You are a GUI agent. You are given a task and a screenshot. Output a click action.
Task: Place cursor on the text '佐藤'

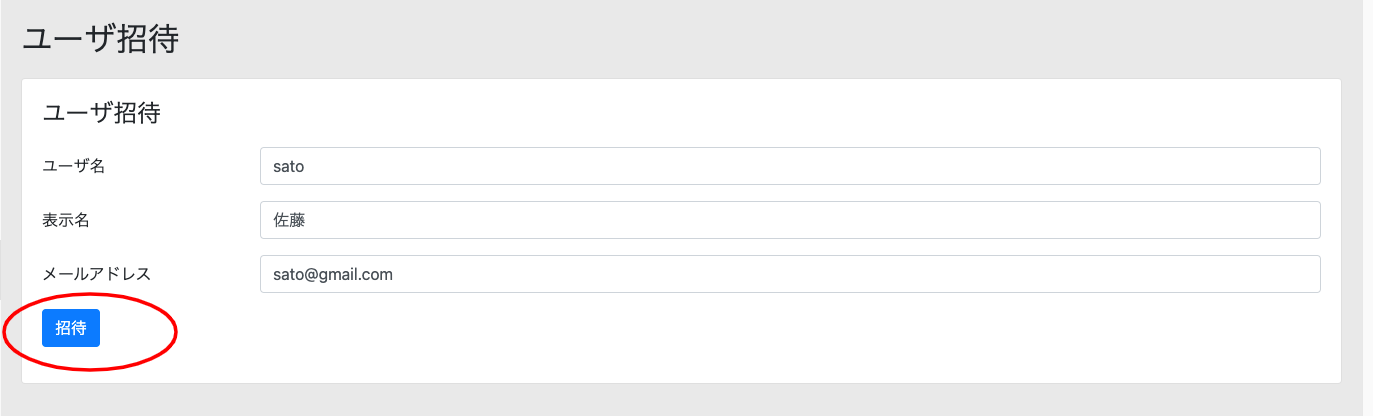coord(289,220)
